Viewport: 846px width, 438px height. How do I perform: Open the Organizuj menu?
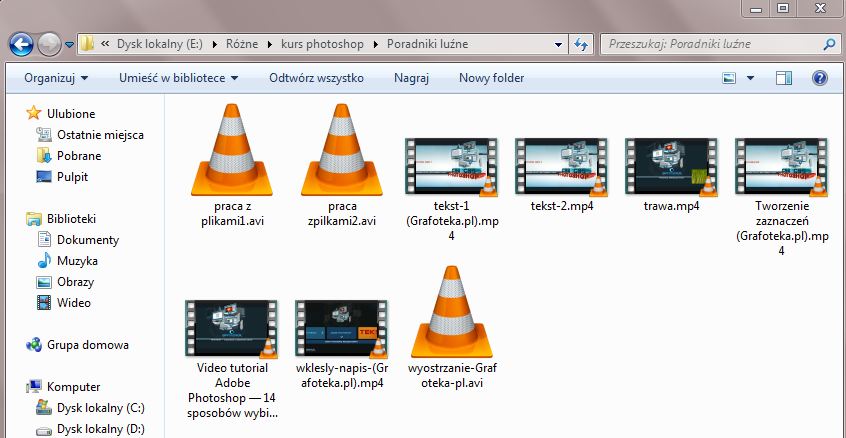[56, 78]
